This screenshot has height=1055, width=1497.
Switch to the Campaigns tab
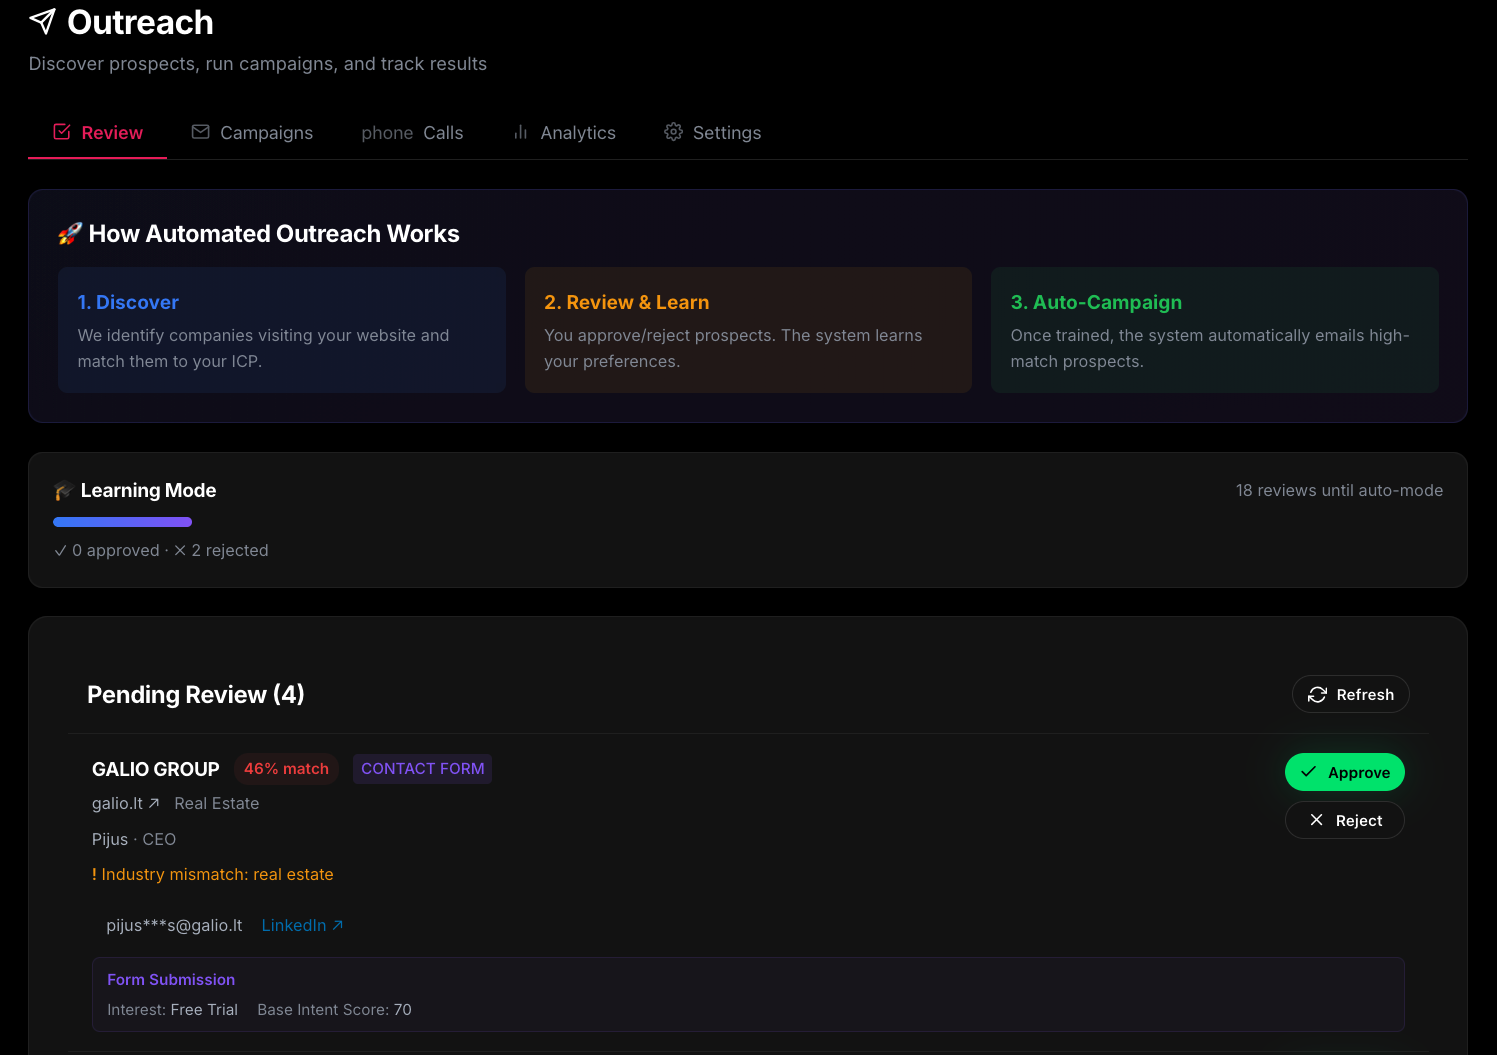point(266,132)
